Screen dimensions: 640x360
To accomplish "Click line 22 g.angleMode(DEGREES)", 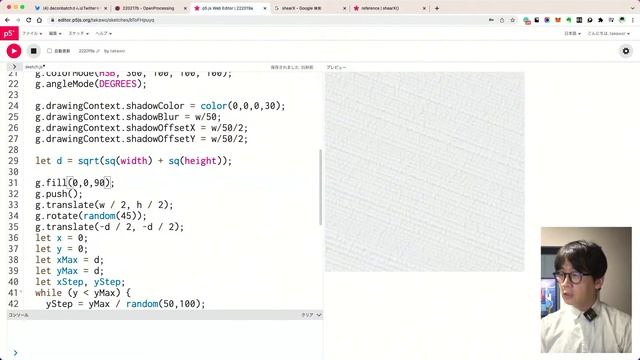I will (x=91, y=84).
